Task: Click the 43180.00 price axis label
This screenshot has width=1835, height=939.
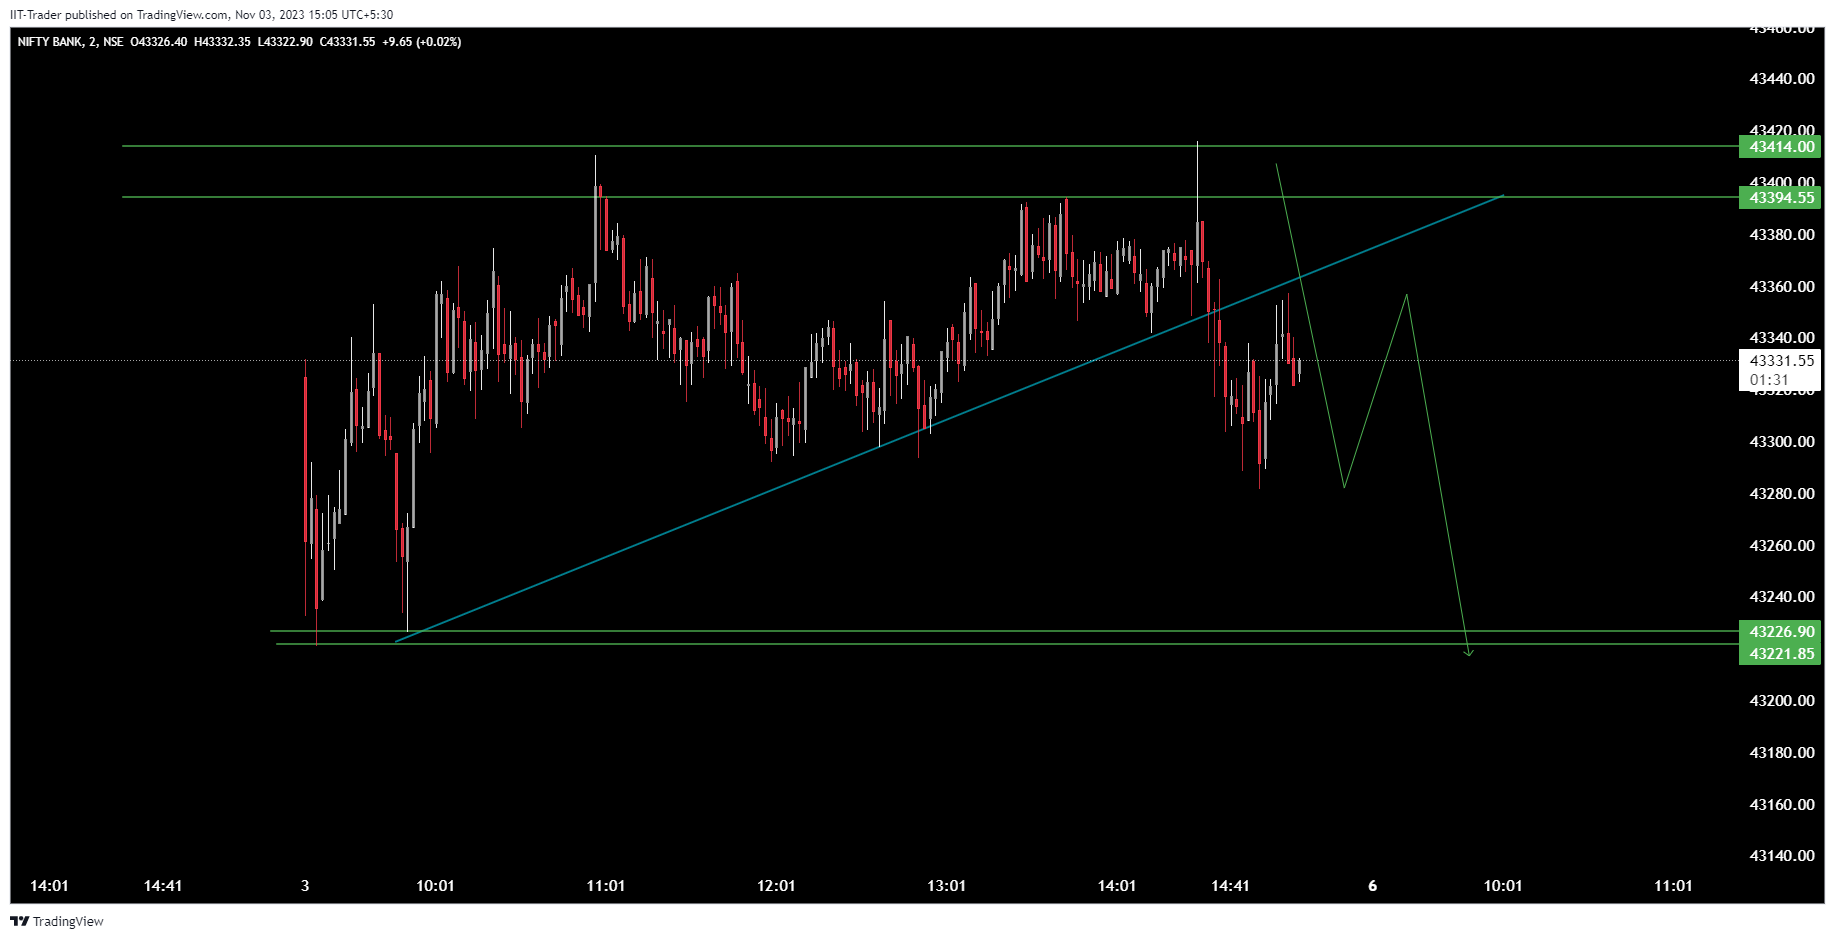Action: point(1781,753)
